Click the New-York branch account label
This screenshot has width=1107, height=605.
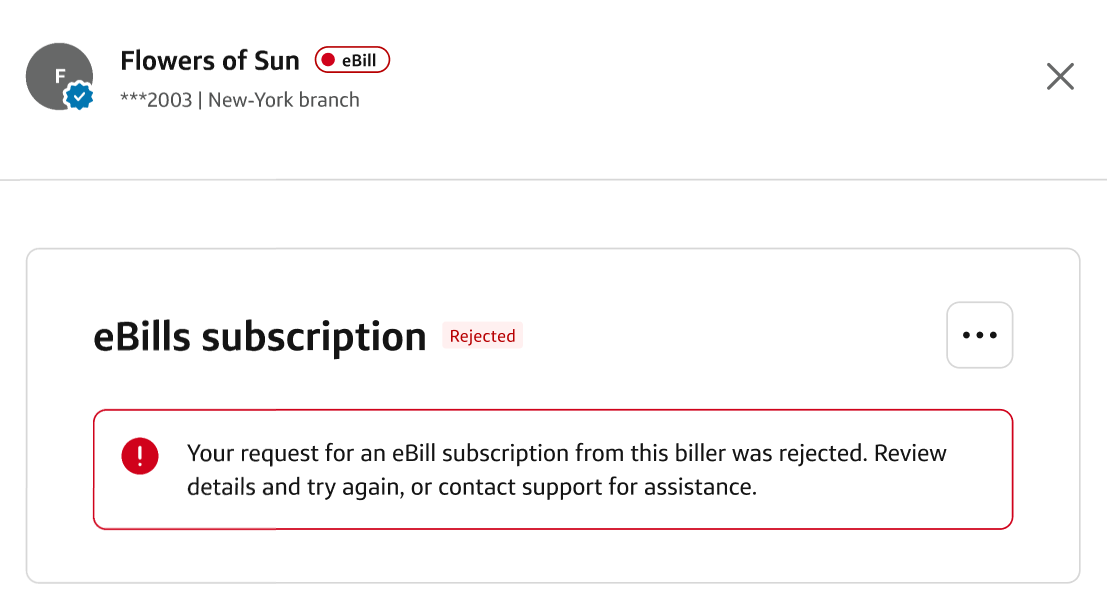284,99
